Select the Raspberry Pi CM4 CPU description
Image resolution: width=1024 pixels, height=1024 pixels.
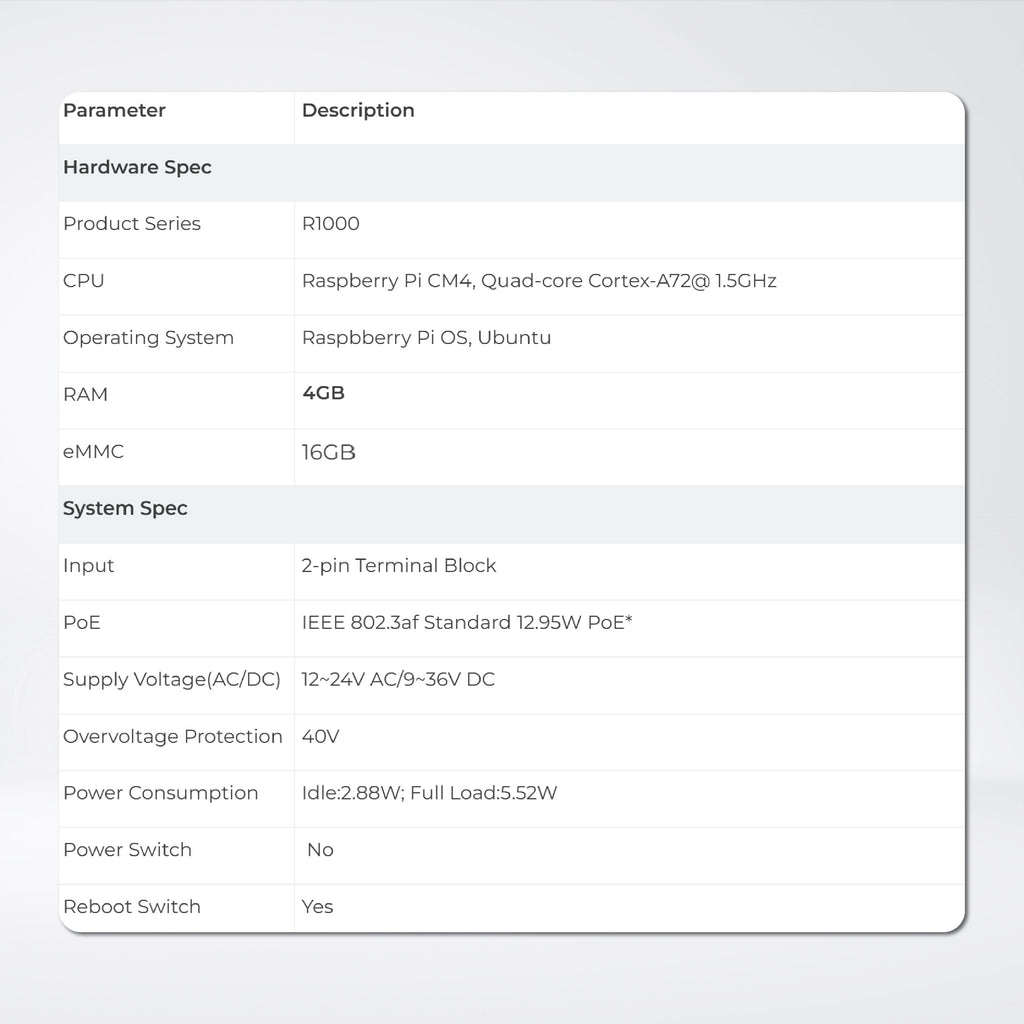[x=539, y=281]
